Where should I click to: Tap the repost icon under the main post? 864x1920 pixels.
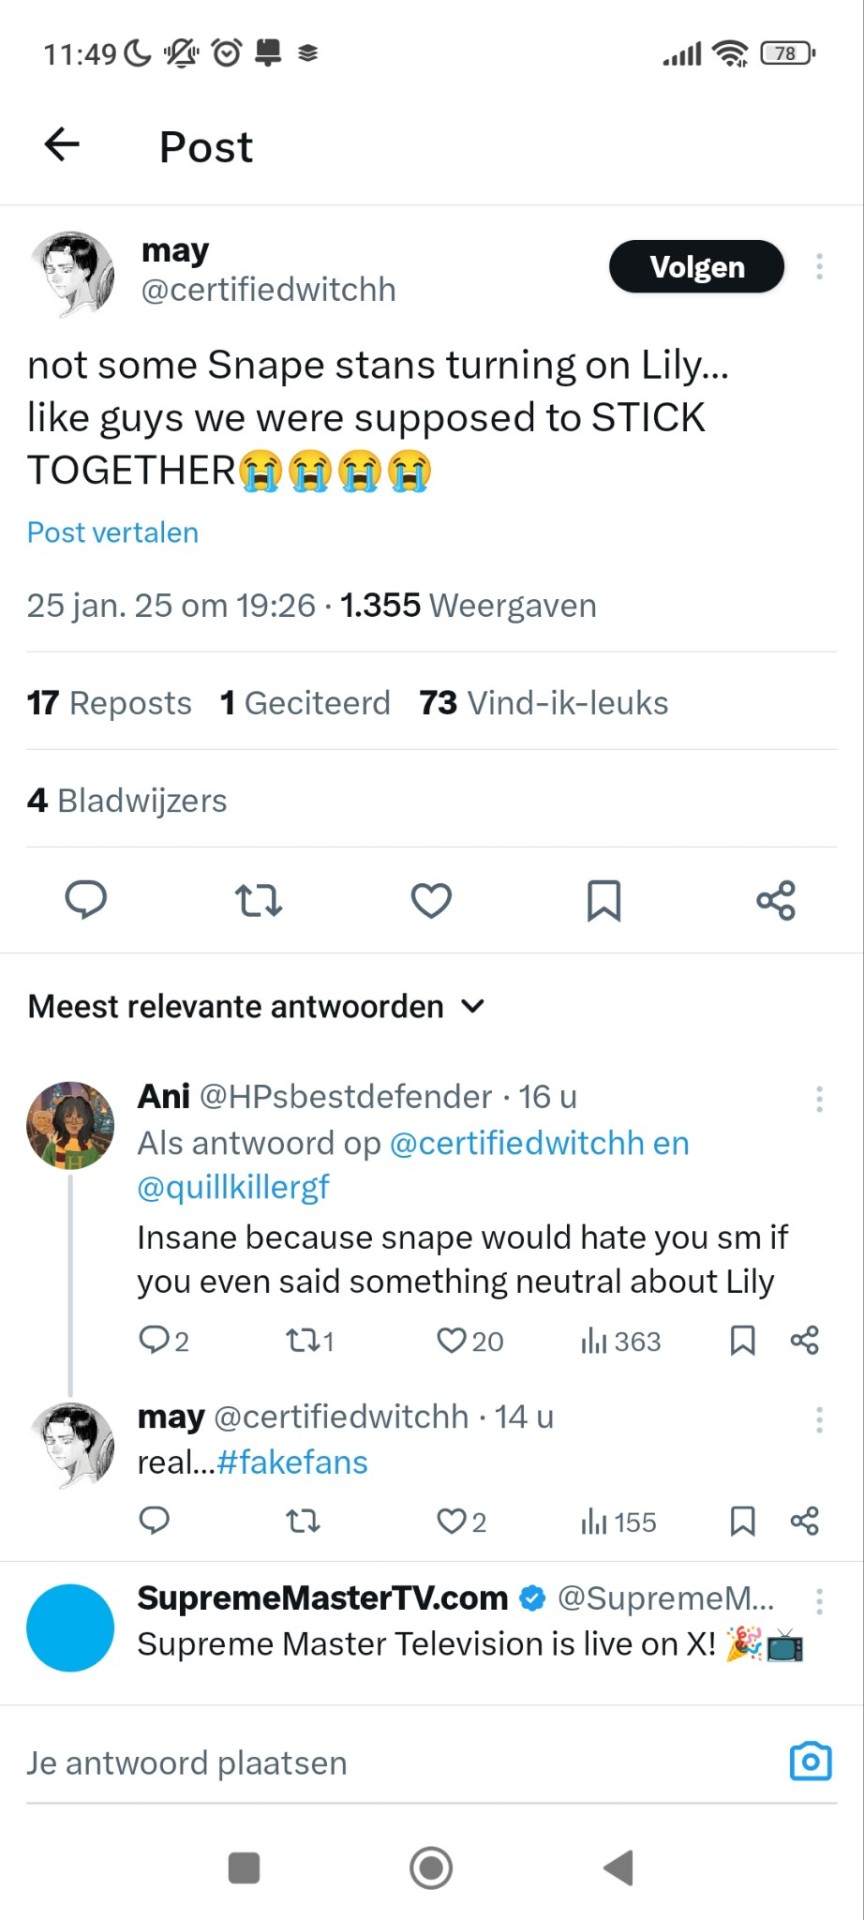tap(258, 900)
